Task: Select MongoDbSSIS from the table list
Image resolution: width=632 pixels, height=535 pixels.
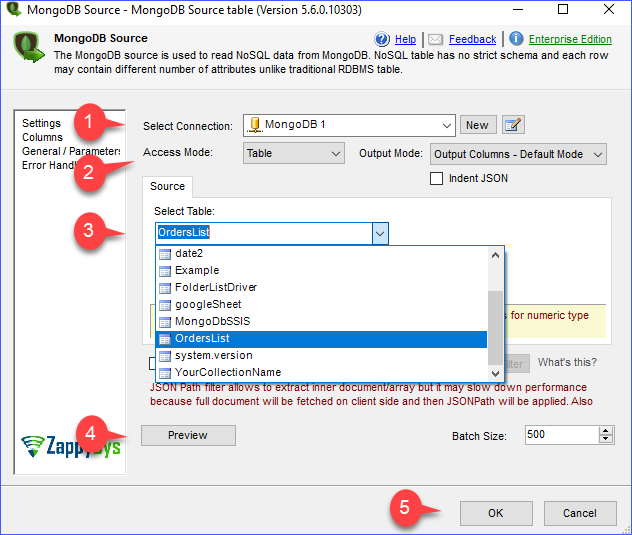Action: pyautogui.click(x=321, y=321)
